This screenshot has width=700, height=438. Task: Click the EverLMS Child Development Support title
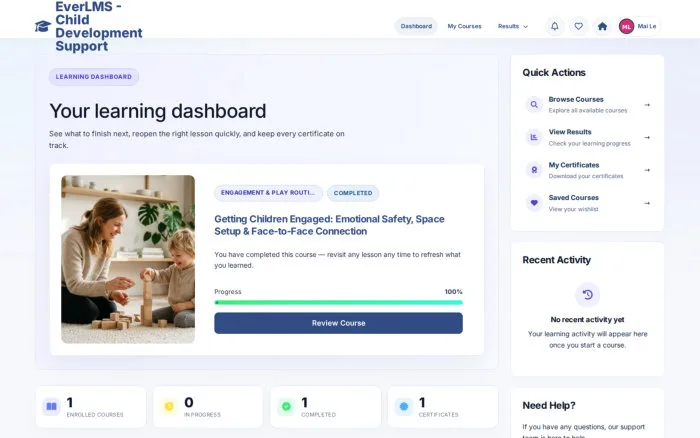click(x=99, y=26)
